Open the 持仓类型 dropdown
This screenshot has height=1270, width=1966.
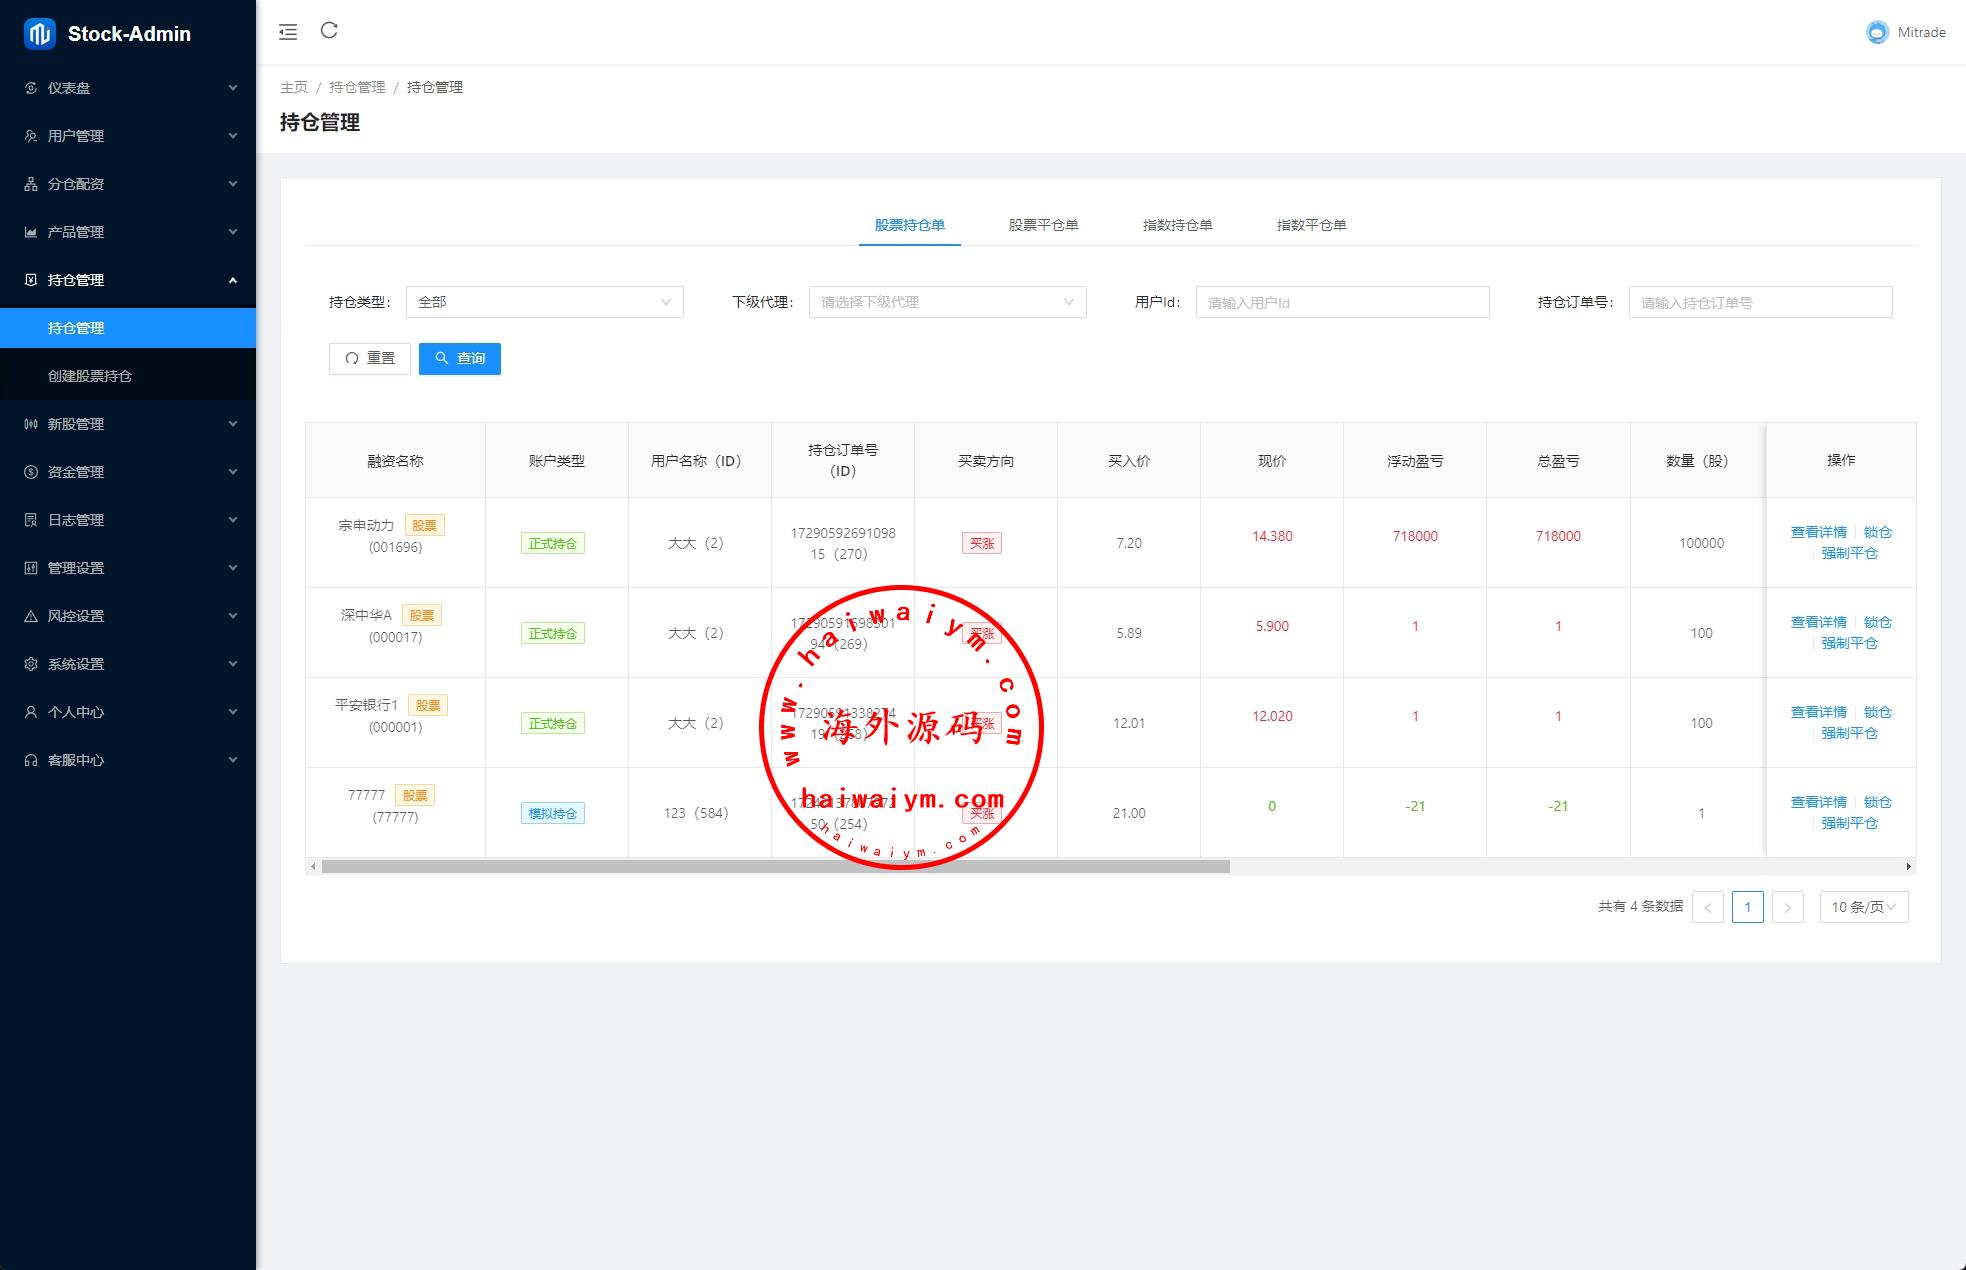[x=544, y=302]
